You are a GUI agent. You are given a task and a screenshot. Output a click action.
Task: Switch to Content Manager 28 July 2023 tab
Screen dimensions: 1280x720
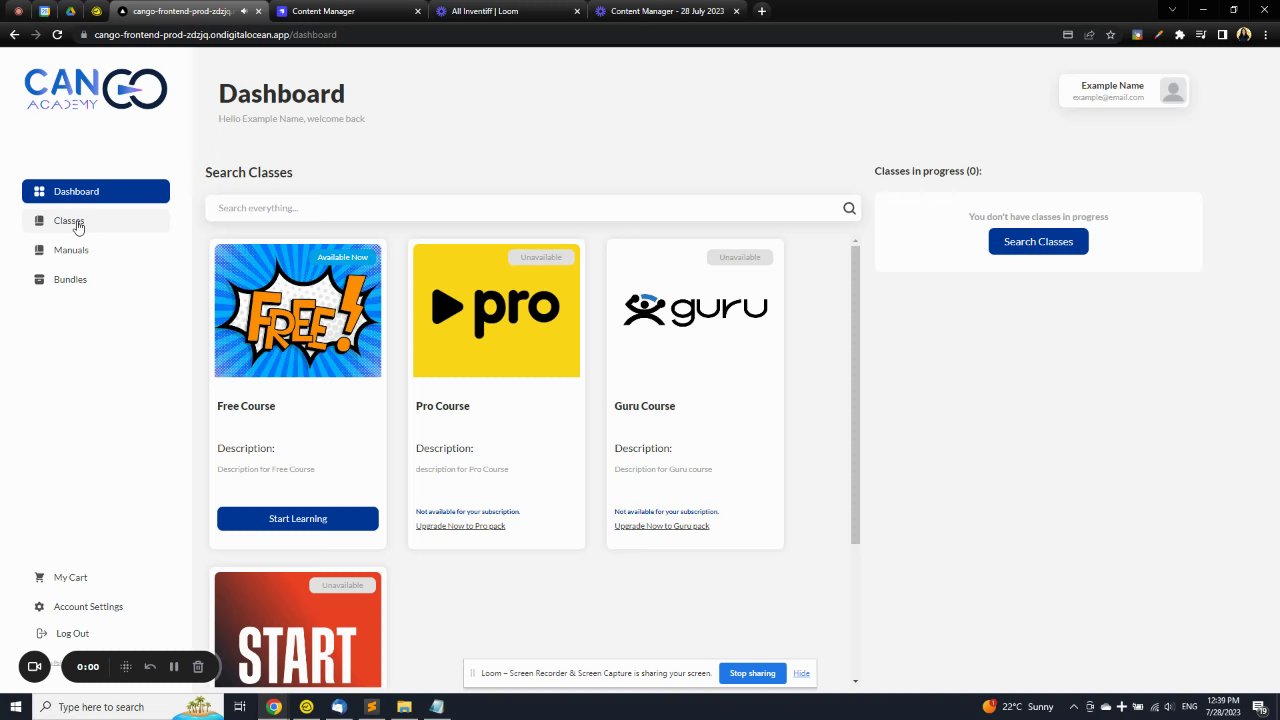[x=667, y=11]
